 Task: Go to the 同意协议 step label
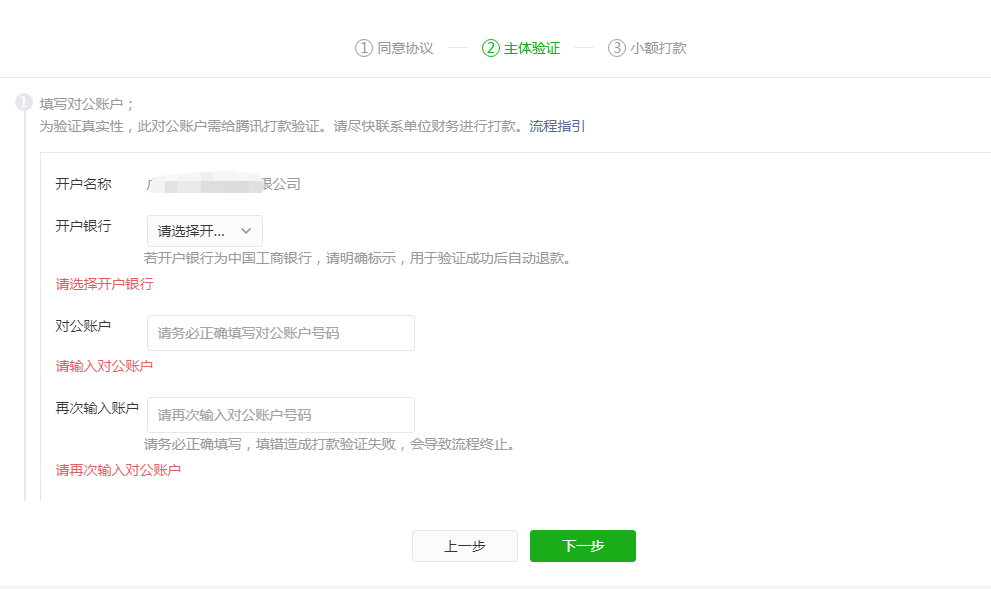click(405, 48)
